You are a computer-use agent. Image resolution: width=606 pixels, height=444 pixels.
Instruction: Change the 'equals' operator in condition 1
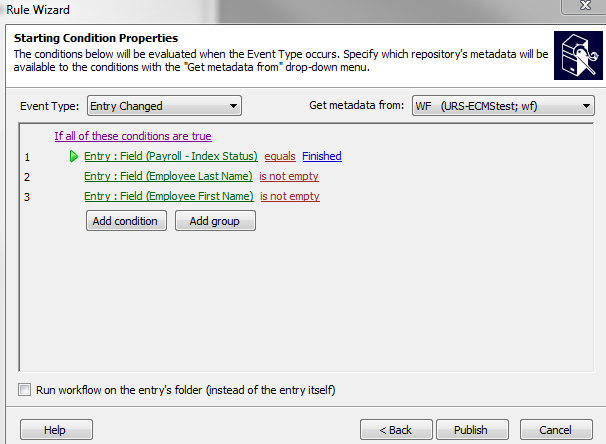pos(280,156)
